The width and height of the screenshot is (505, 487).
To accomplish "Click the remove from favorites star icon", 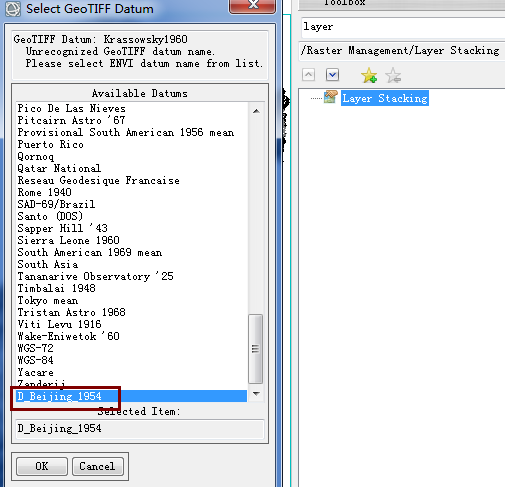I will click(x=393, y=75).
